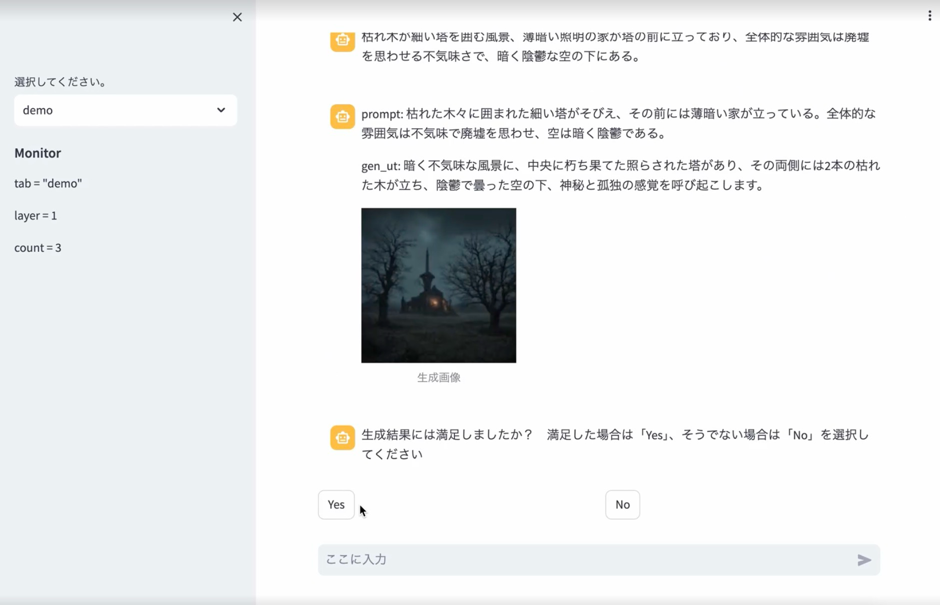
Task: Click the Monitor heading in the sidebar
Action: pyautogui.click(x=38, y=153)
